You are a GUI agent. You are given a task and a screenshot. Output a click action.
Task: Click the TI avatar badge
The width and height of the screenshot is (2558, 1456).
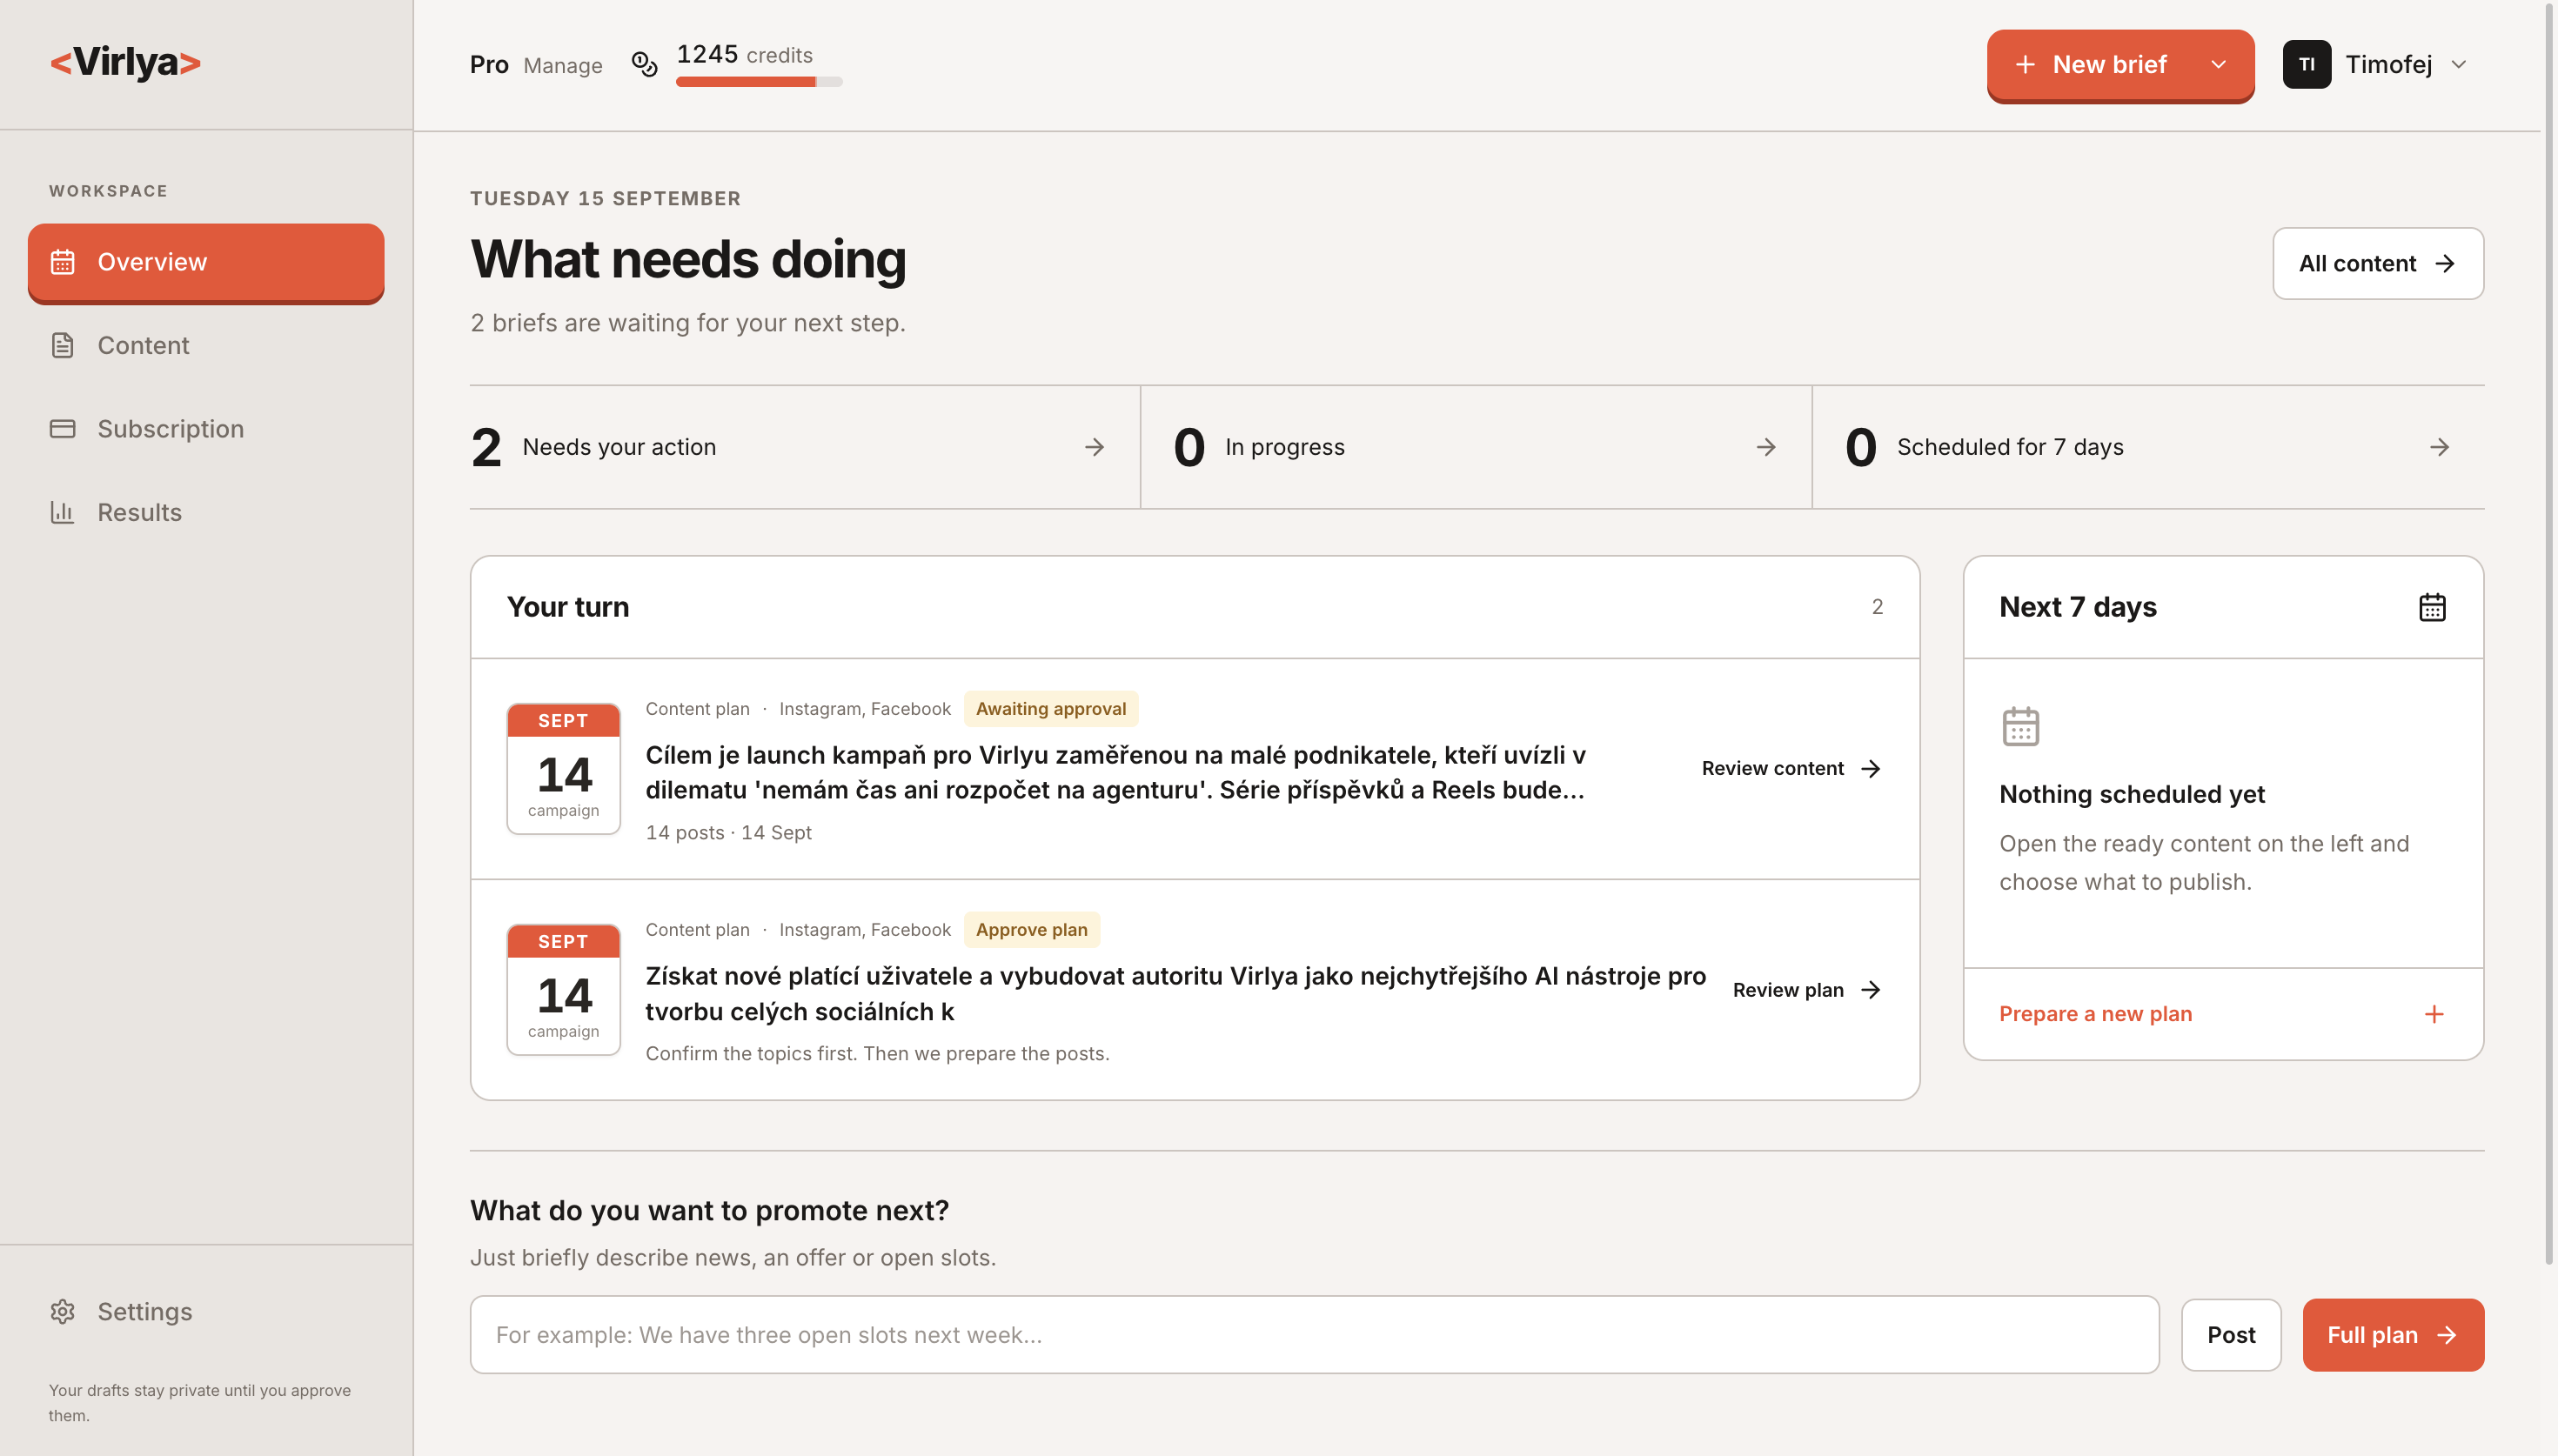click(2306, 64)
